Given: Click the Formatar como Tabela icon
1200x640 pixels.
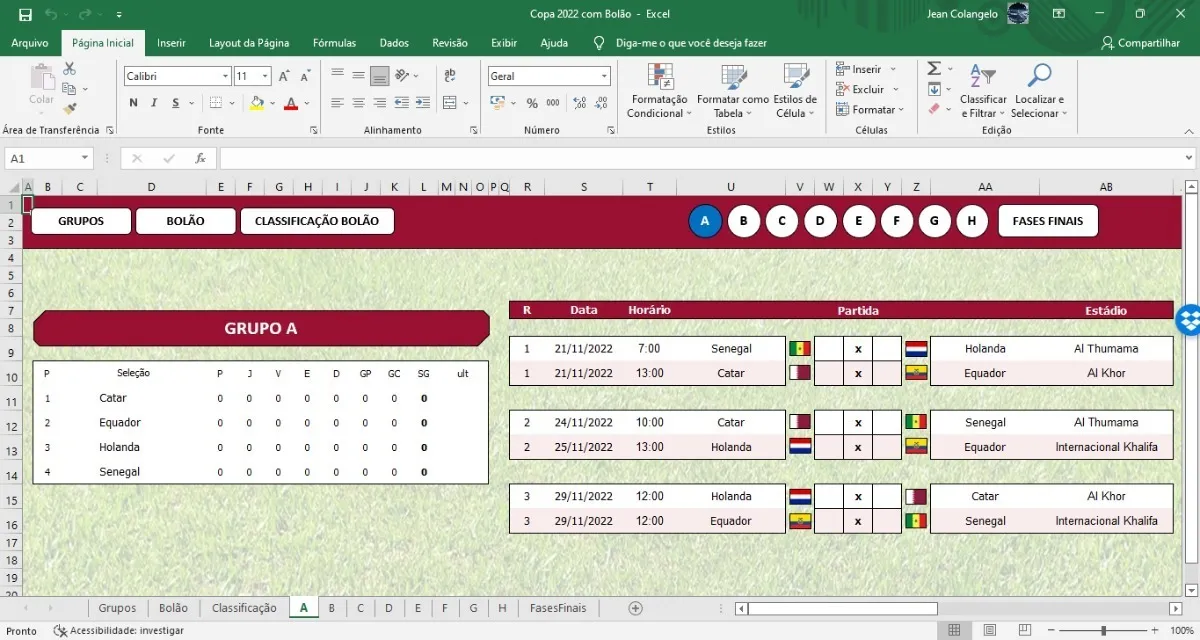Looking at the screenshot, I should pos(732,90).
